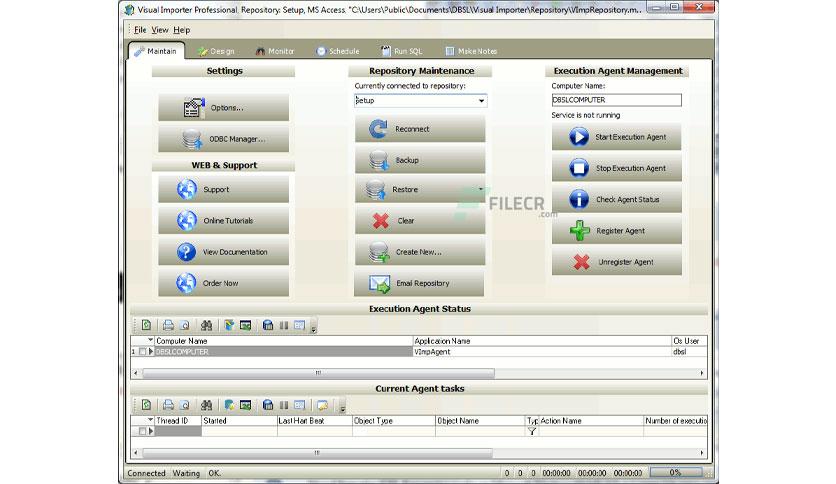Open column chooser arrow beside Thread ID header
The image size is (836, 484).
coord(150,420)
